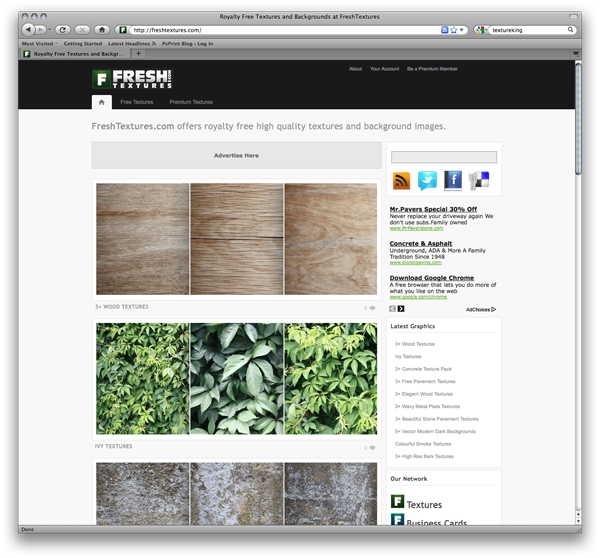Screen dimensions: 600x558
Task: Open the orange RSS feed icon
Action: (x=401, y=181)
